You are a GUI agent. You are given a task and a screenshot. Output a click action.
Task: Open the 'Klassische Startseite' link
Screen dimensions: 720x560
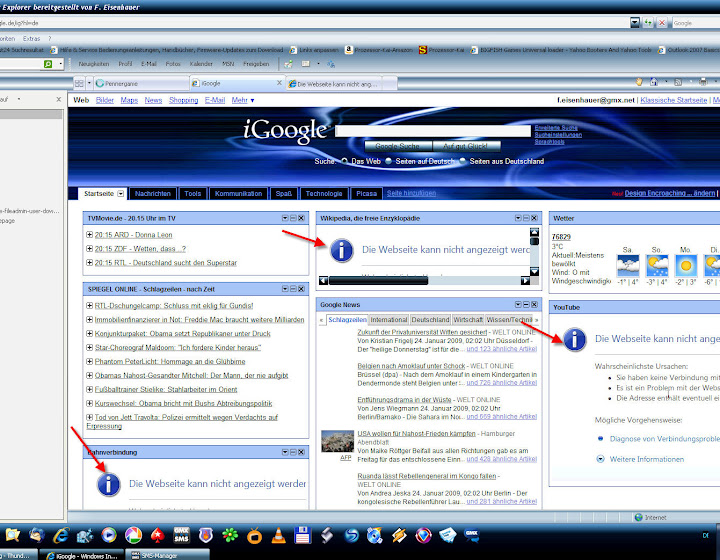[674, 100]
